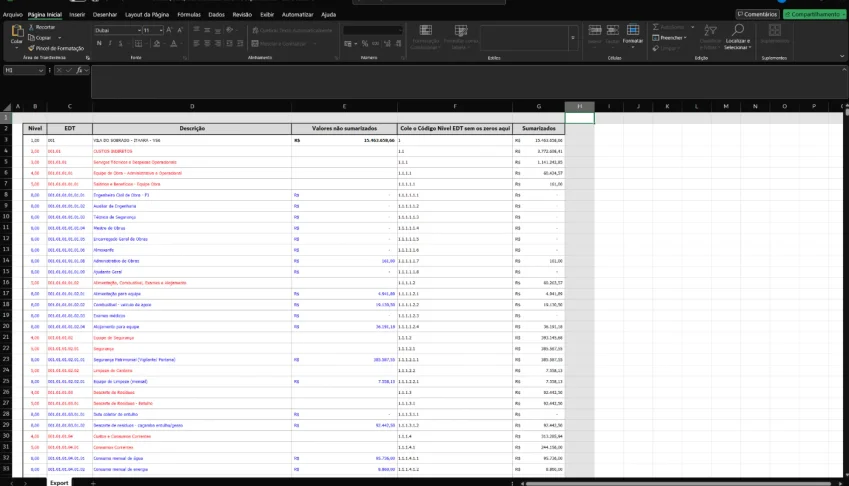Decrease font size with the small A icon

[180, 30]
